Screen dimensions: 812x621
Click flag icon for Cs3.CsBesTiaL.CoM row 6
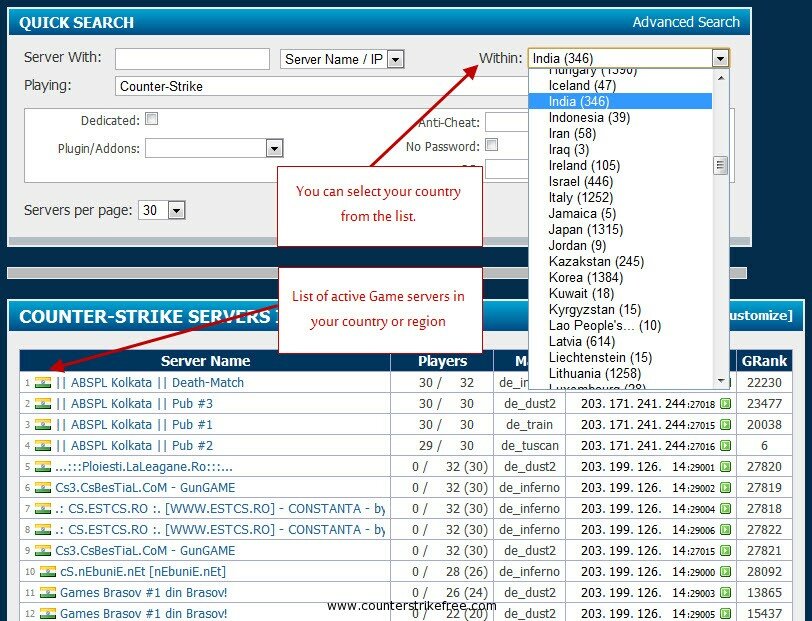tap(42, 488)
